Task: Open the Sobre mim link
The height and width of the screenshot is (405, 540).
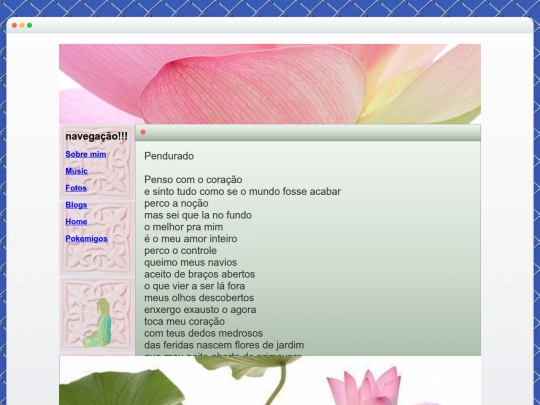Action: [86, 154]
